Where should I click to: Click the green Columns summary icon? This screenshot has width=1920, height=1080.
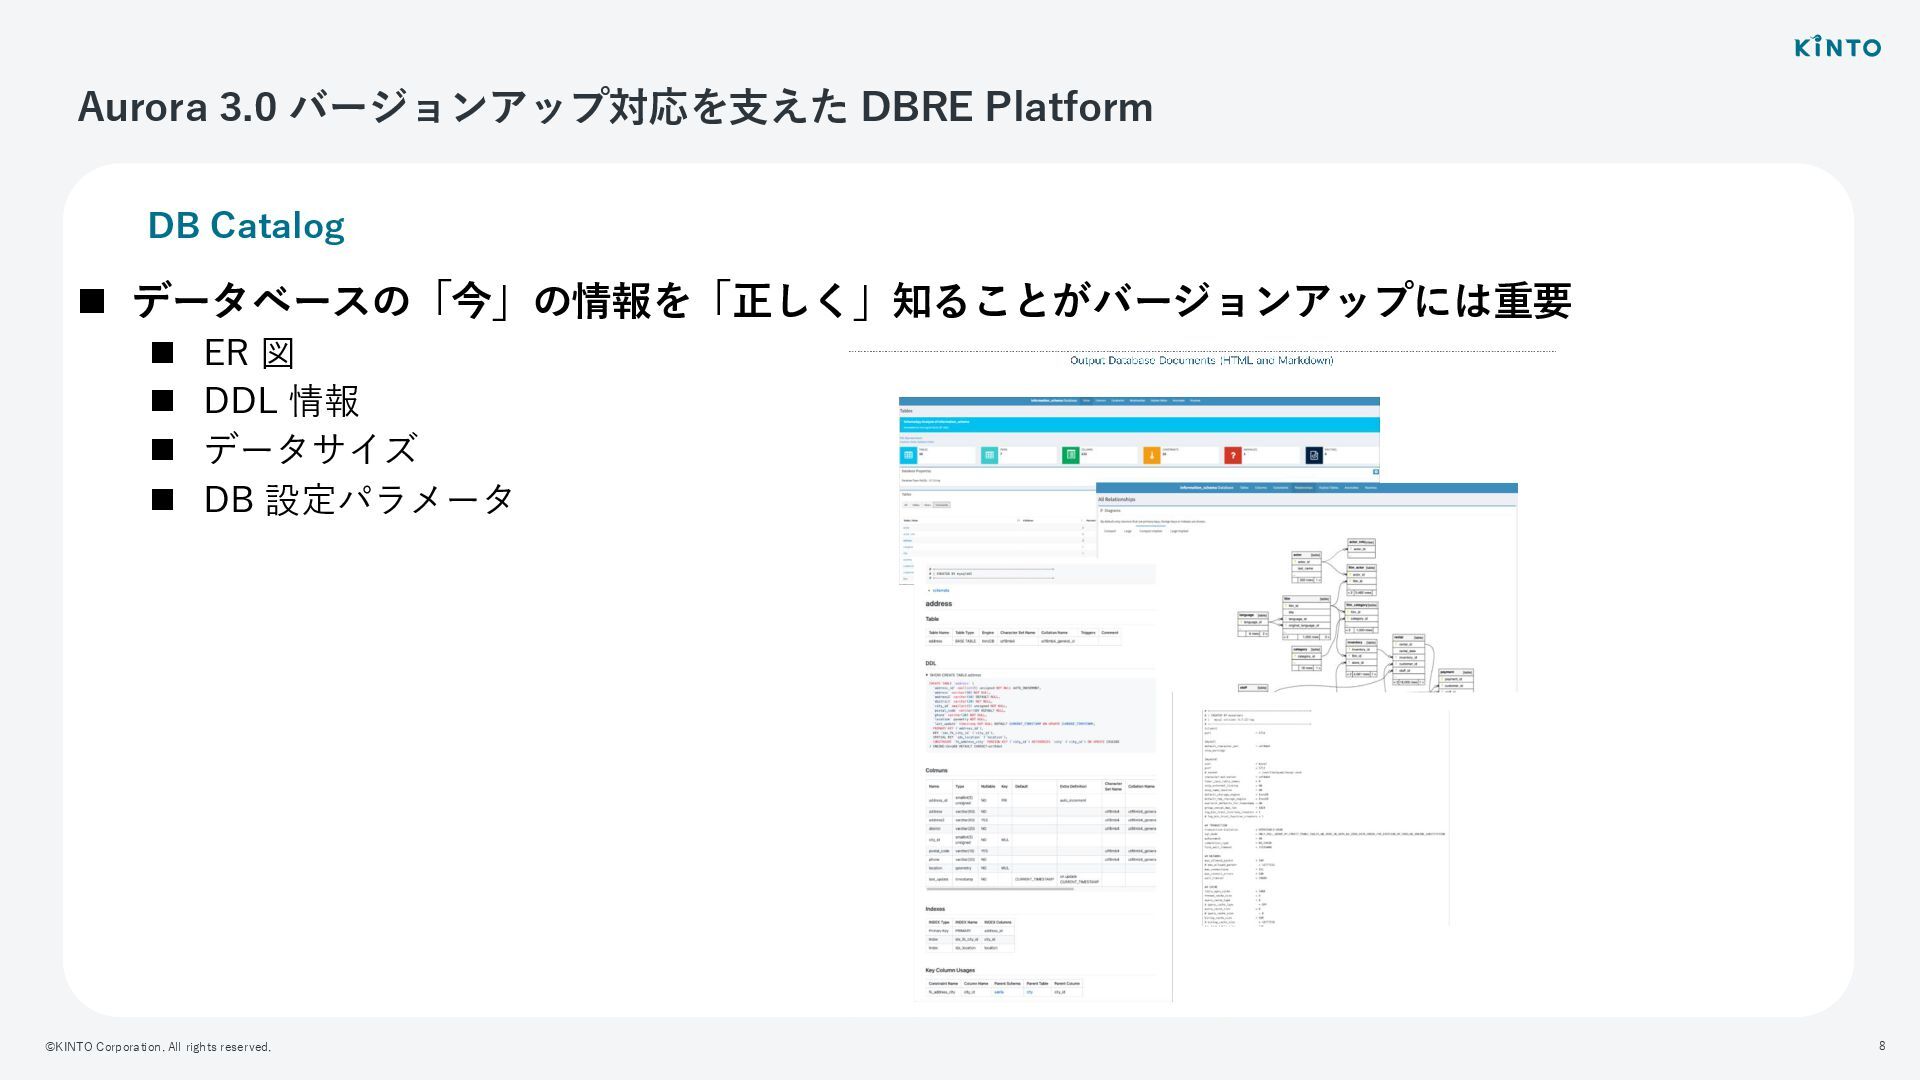tap(1070, 455)
